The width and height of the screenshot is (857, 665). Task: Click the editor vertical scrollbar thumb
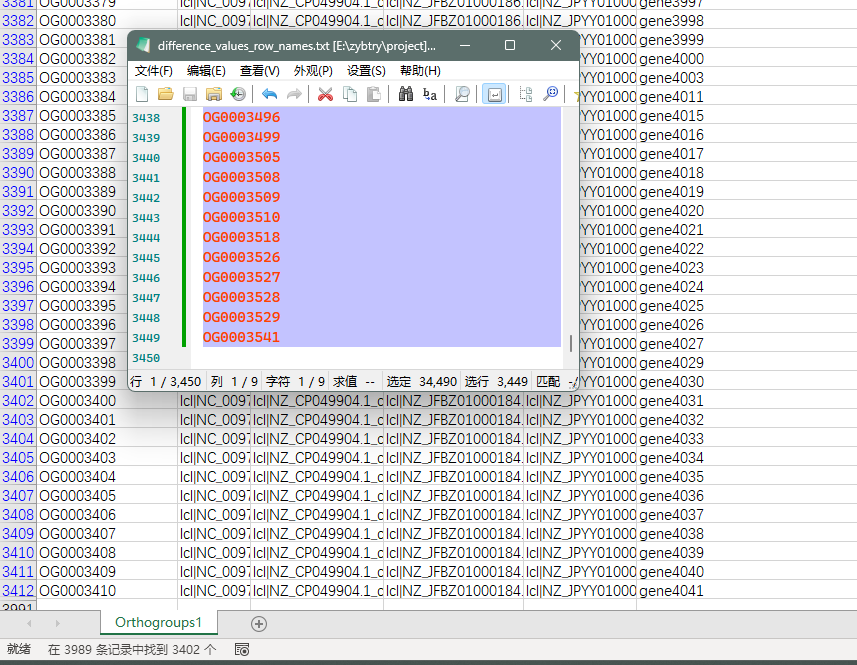tap(571, 343)
